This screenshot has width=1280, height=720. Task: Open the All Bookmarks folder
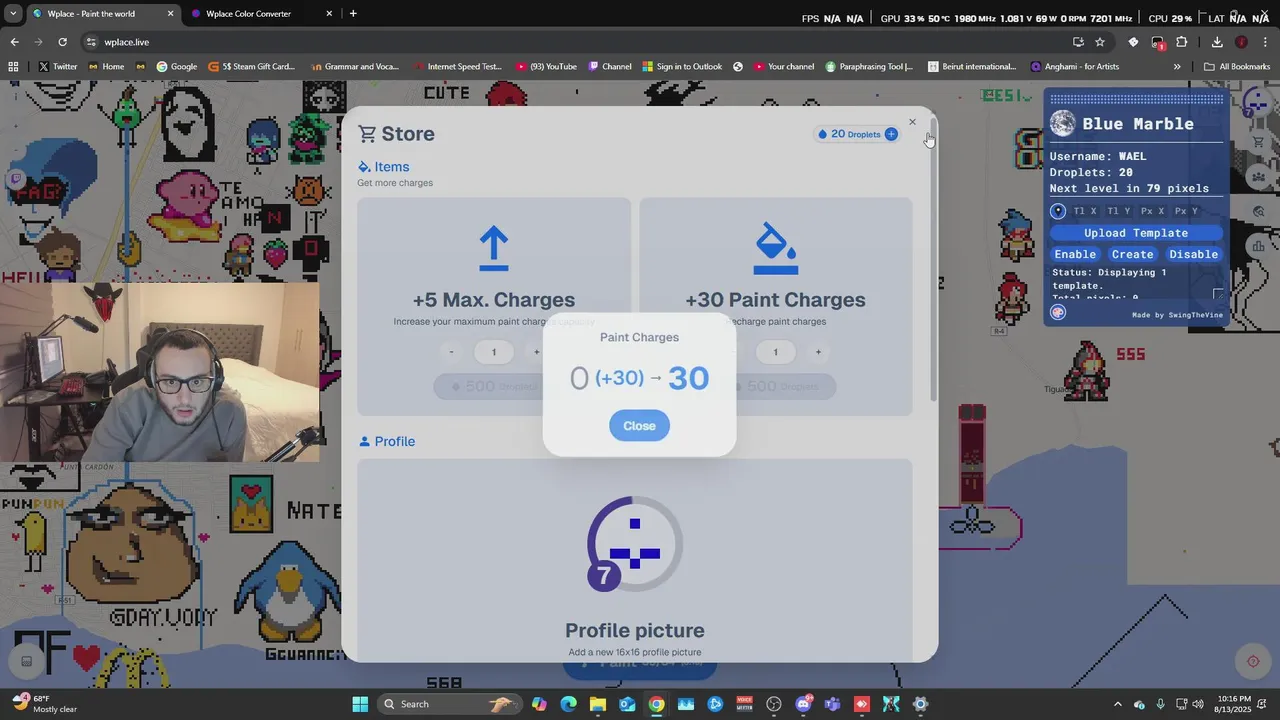(1237, 67)
